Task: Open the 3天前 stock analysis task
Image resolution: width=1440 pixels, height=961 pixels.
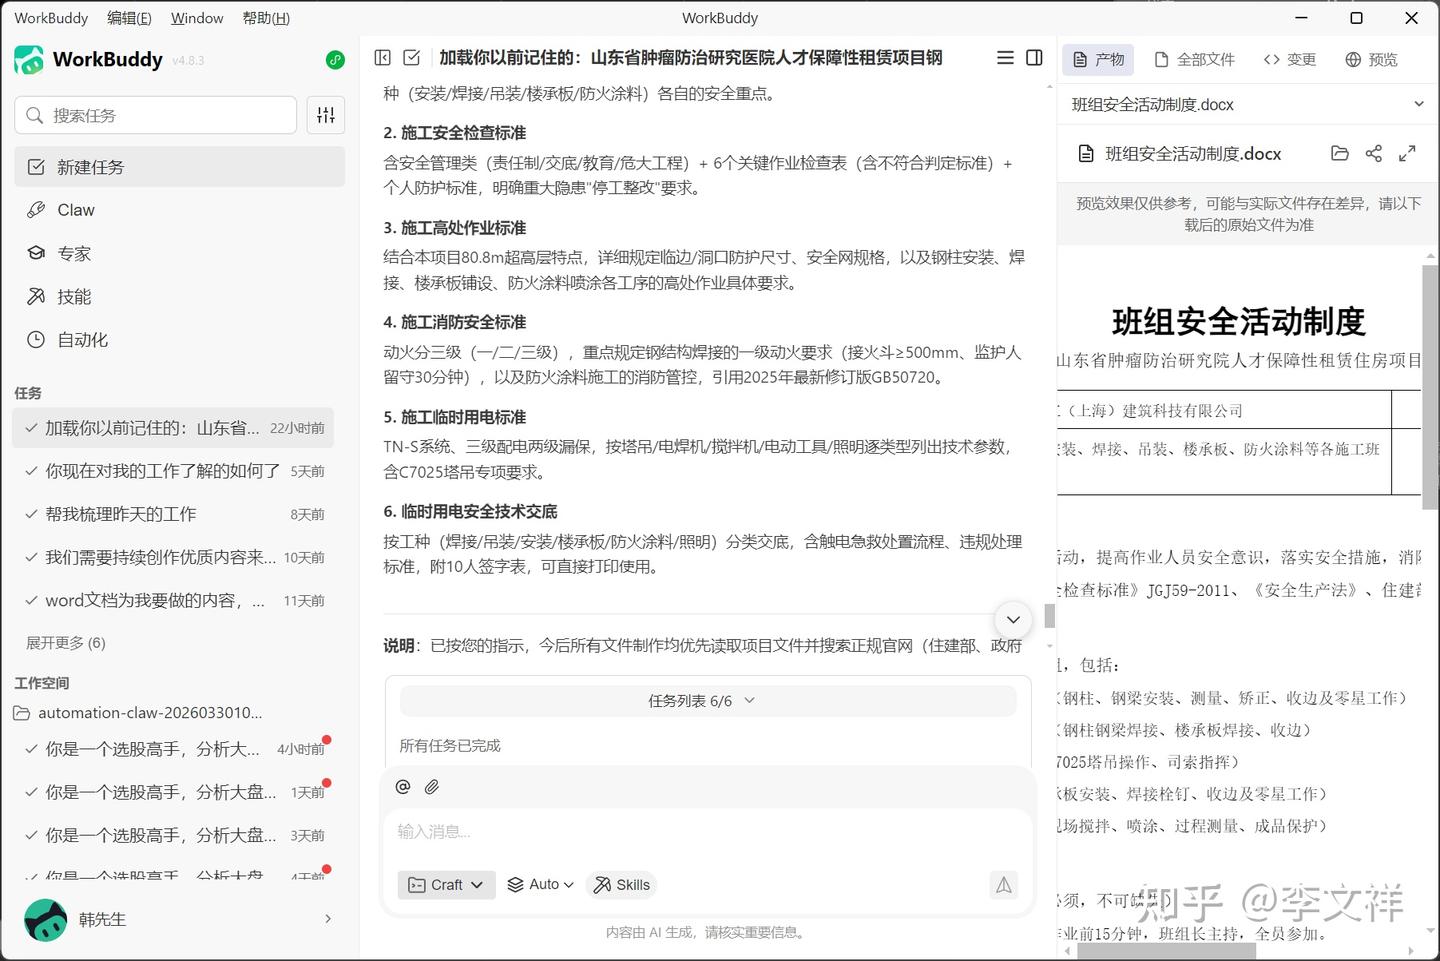Action: [x=173, y=835]
